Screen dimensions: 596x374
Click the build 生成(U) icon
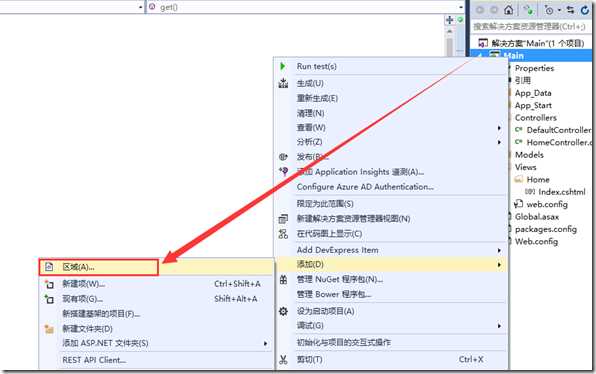[x=283, y=83]
